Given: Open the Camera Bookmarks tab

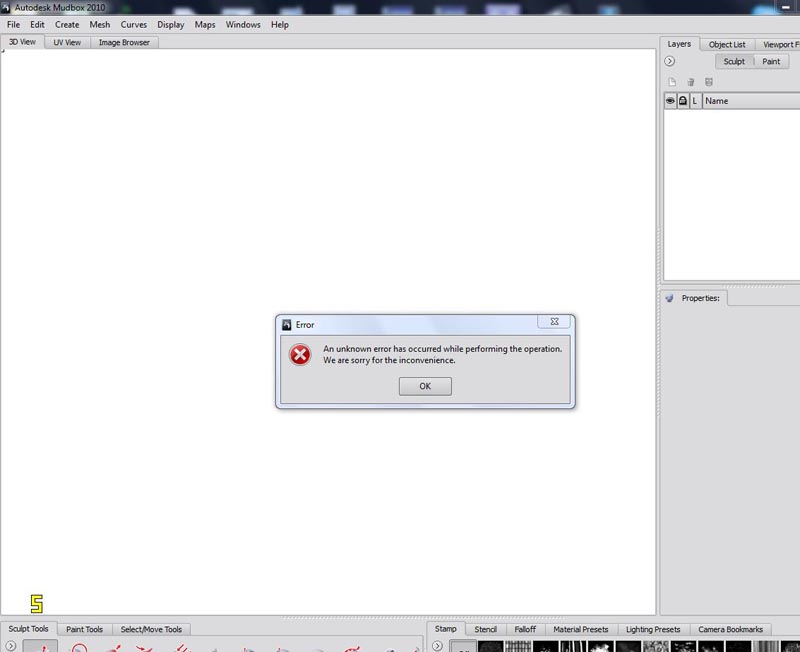Looking at the screenshot, I should 730,629.
